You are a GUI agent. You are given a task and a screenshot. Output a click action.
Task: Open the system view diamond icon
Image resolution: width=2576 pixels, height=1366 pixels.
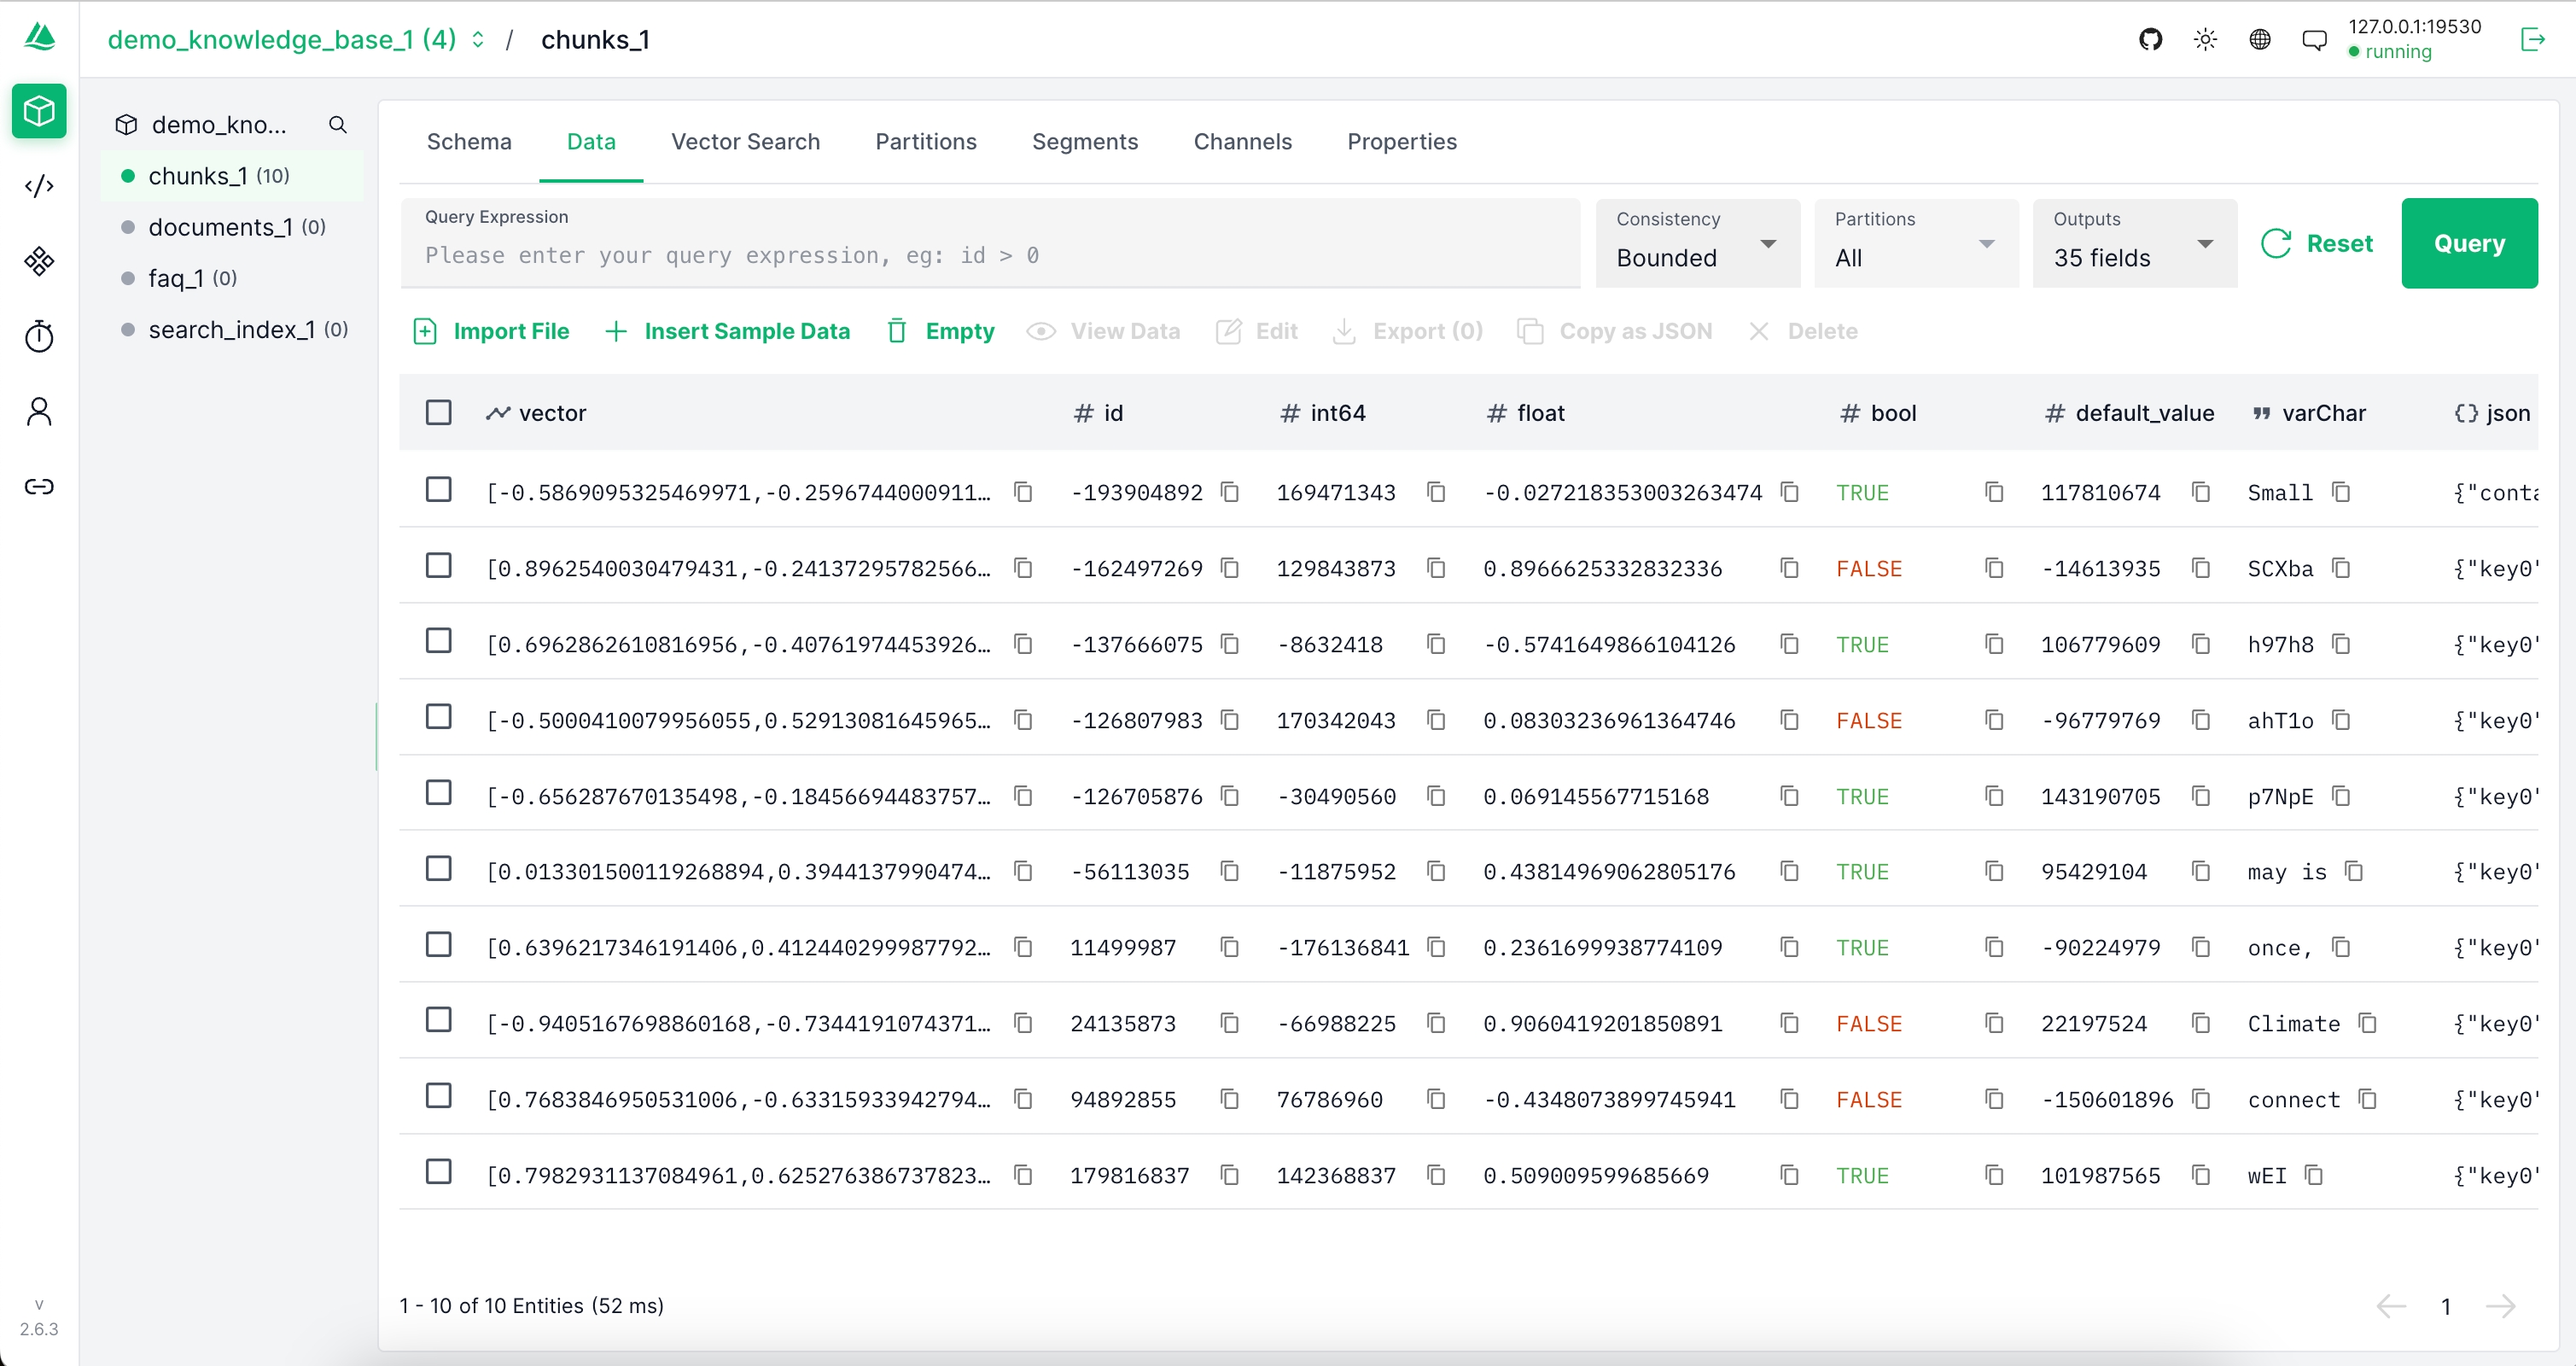coord(39,262)
